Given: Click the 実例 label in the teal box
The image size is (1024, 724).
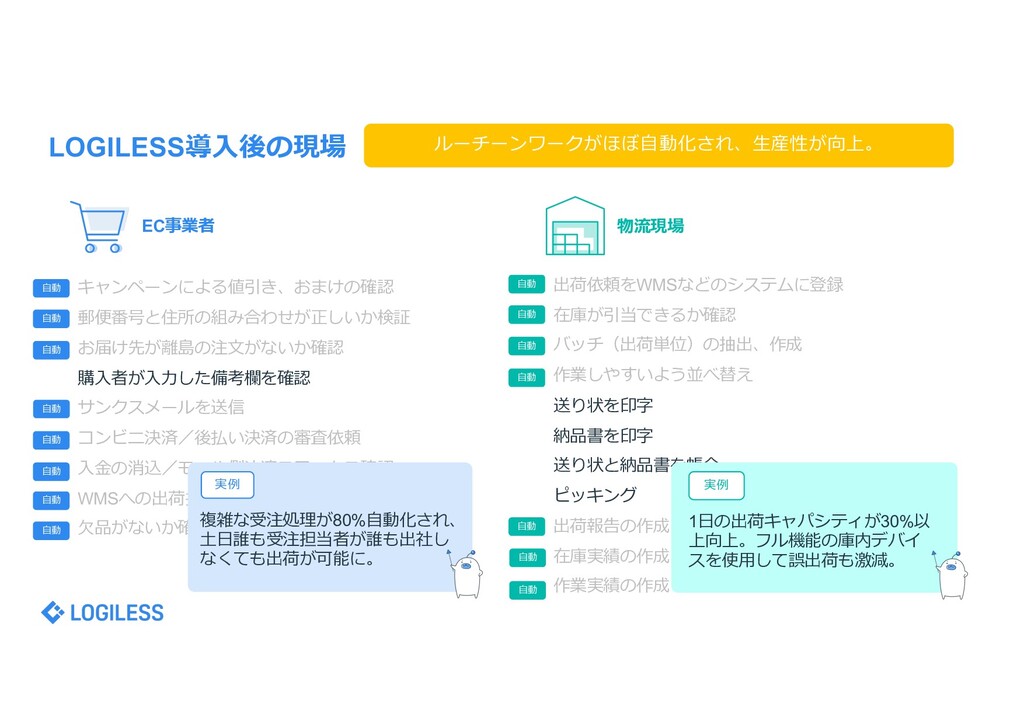Looking at the screenshot, I should (x=716, y=485).
